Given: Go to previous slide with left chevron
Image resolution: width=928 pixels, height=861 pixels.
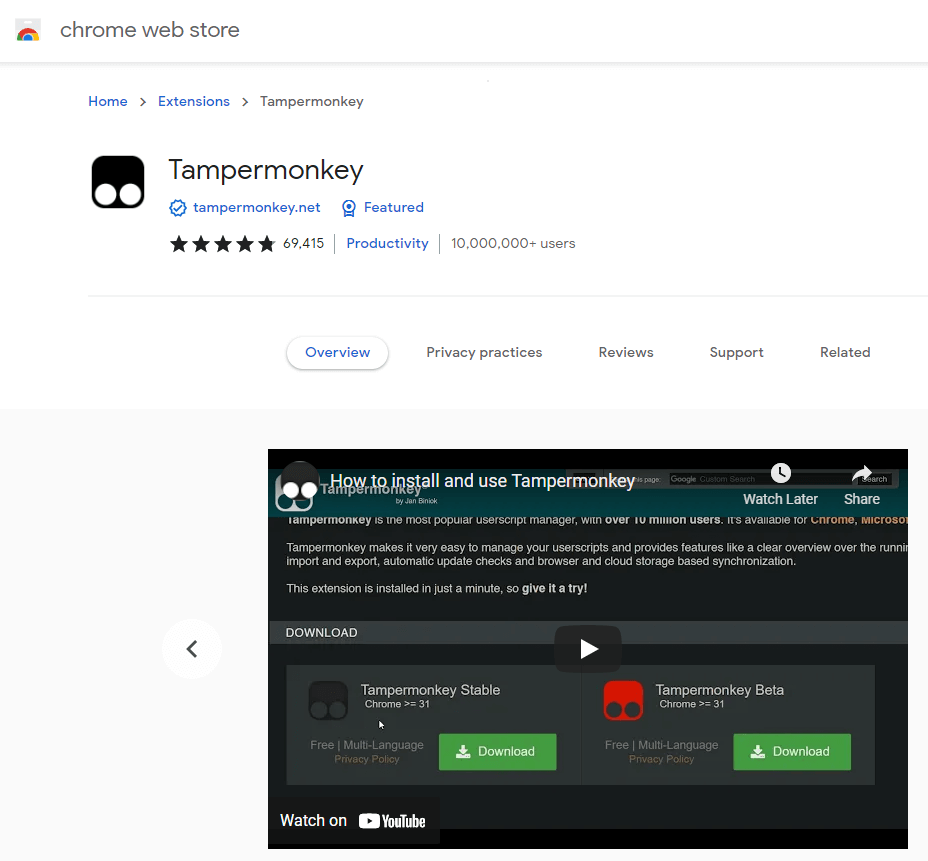Looking at the screenshot, I should pyautogui.click(x=192, y=649).
